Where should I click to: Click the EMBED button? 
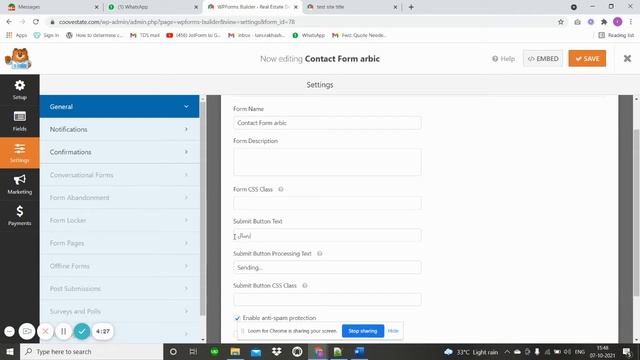pos(543,59)
